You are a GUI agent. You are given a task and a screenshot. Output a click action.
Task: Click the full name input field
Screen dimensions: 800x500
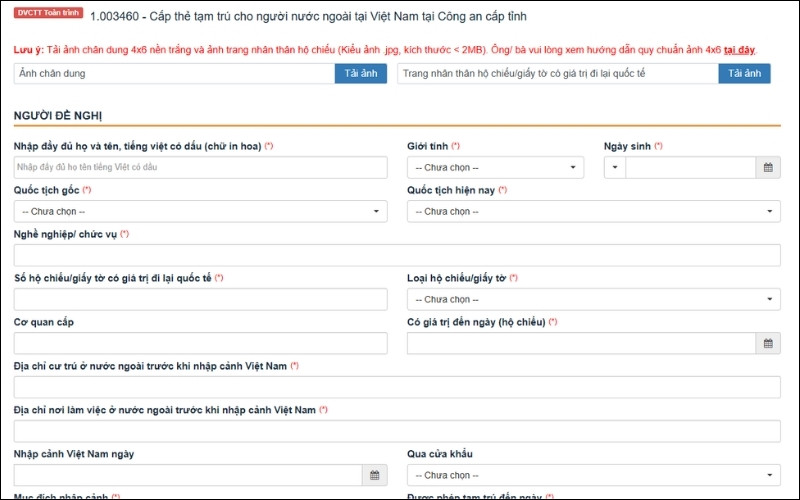click(x=200, y=168)
